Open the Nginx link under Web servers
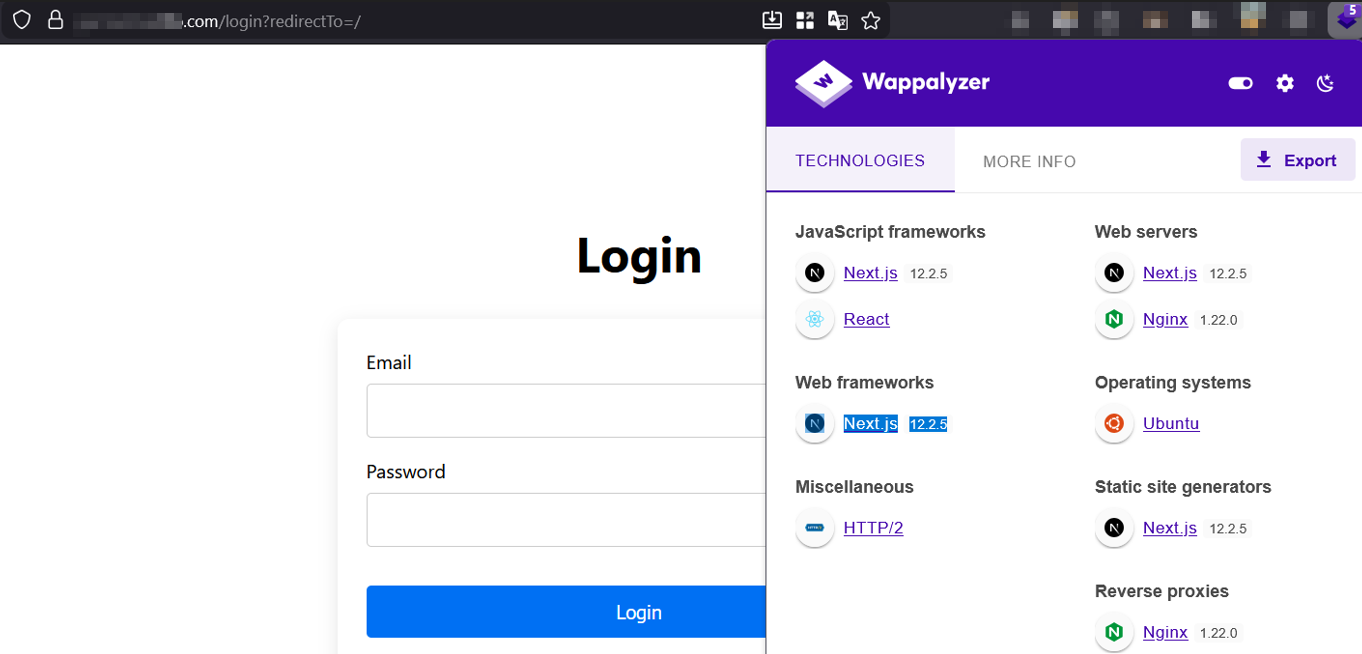This screenshot has height=654, width=1362. (x=1165, y=320)
